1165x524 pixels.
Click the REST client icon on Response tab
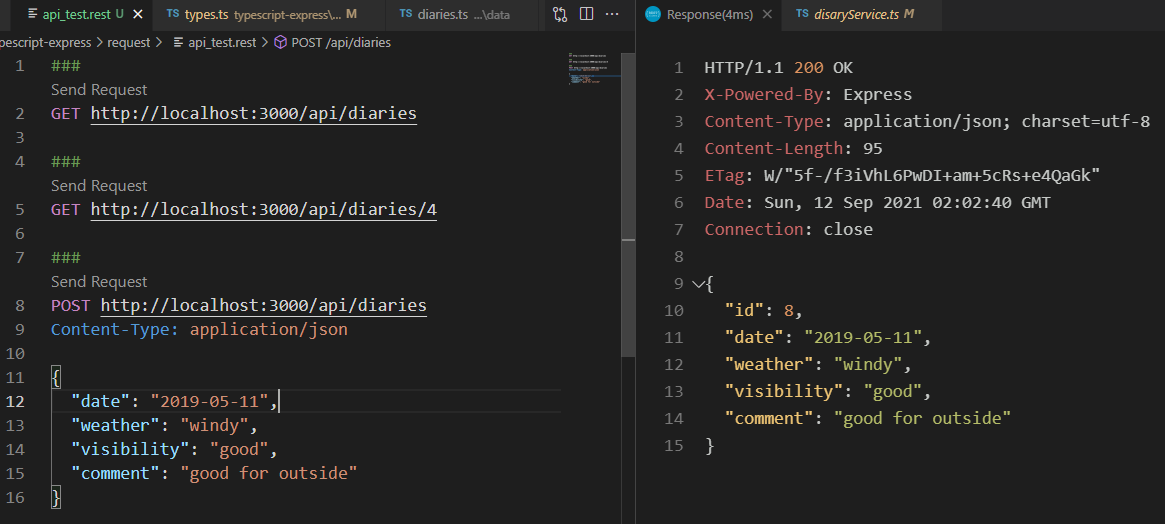coord(653,14)
